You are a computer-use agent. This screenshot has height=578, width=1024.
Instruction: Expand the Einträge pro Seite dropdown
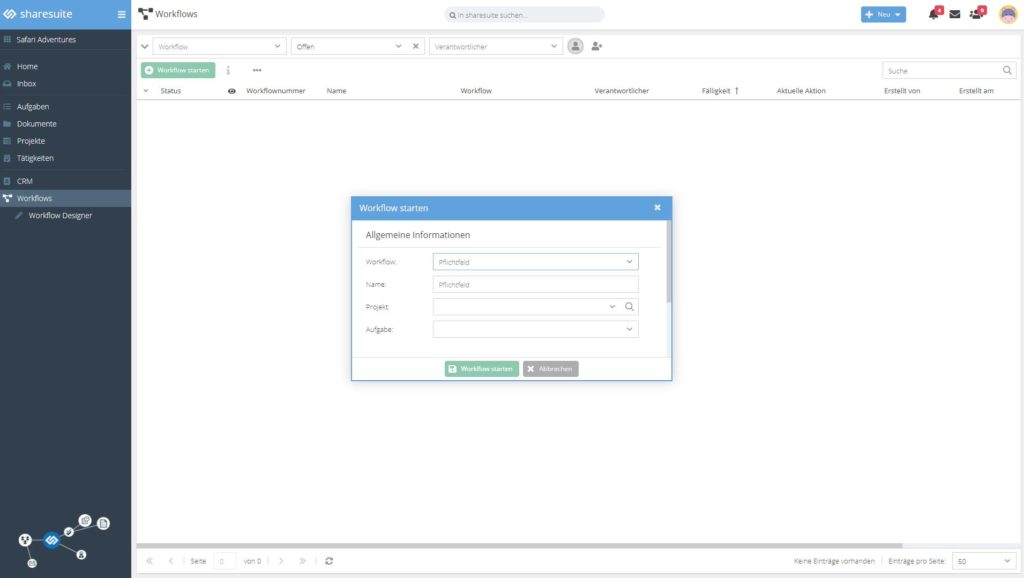point(1006,561)
